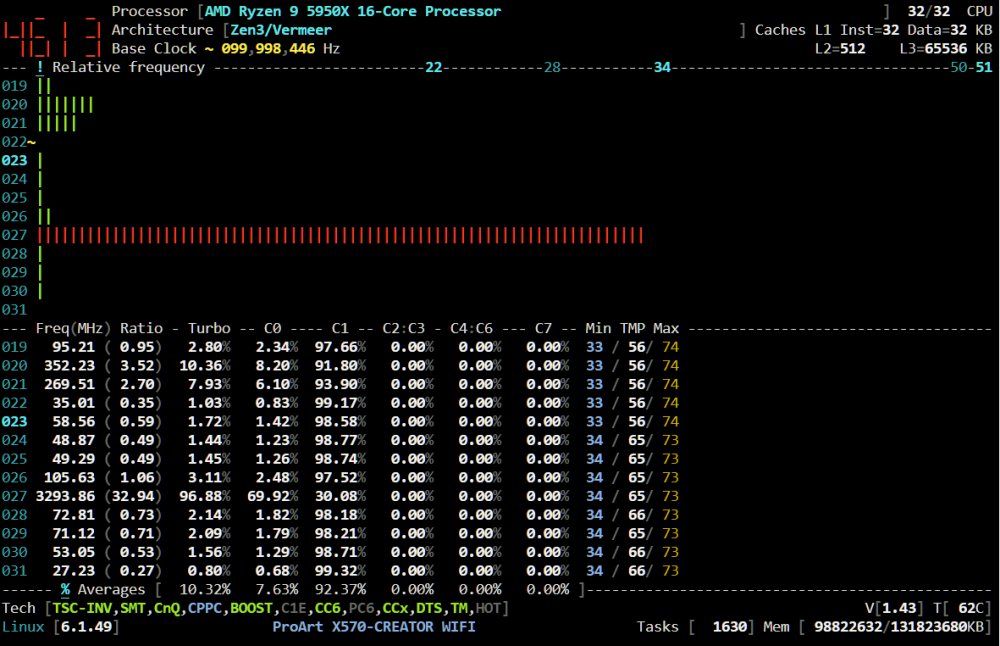The image size is (1000, 646).
Task: Select the ProArt X570-CREATOR WIFI board name
Action: pyautogui.click(x=374, y=627)
